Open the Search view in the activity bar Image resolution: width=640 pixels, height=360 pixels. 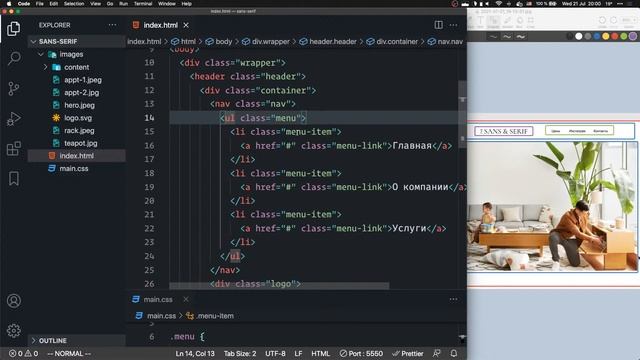coord(14,58)
